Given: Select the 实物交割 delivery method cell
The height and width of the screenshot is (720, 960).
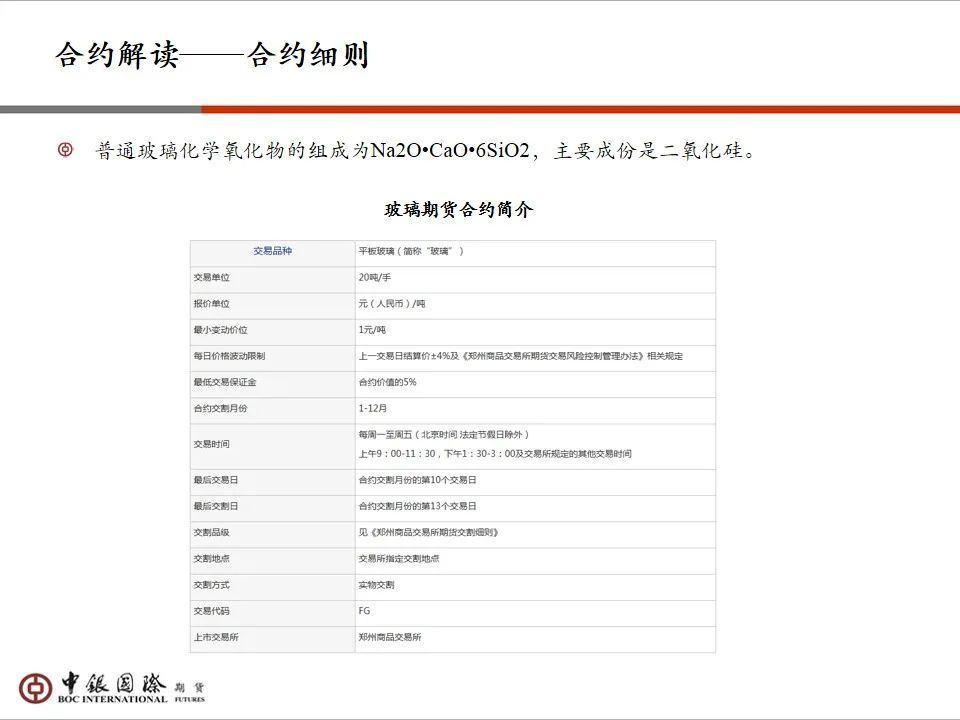Looking at the screenshot, I should pyautogui.click(x=377, y=584).
